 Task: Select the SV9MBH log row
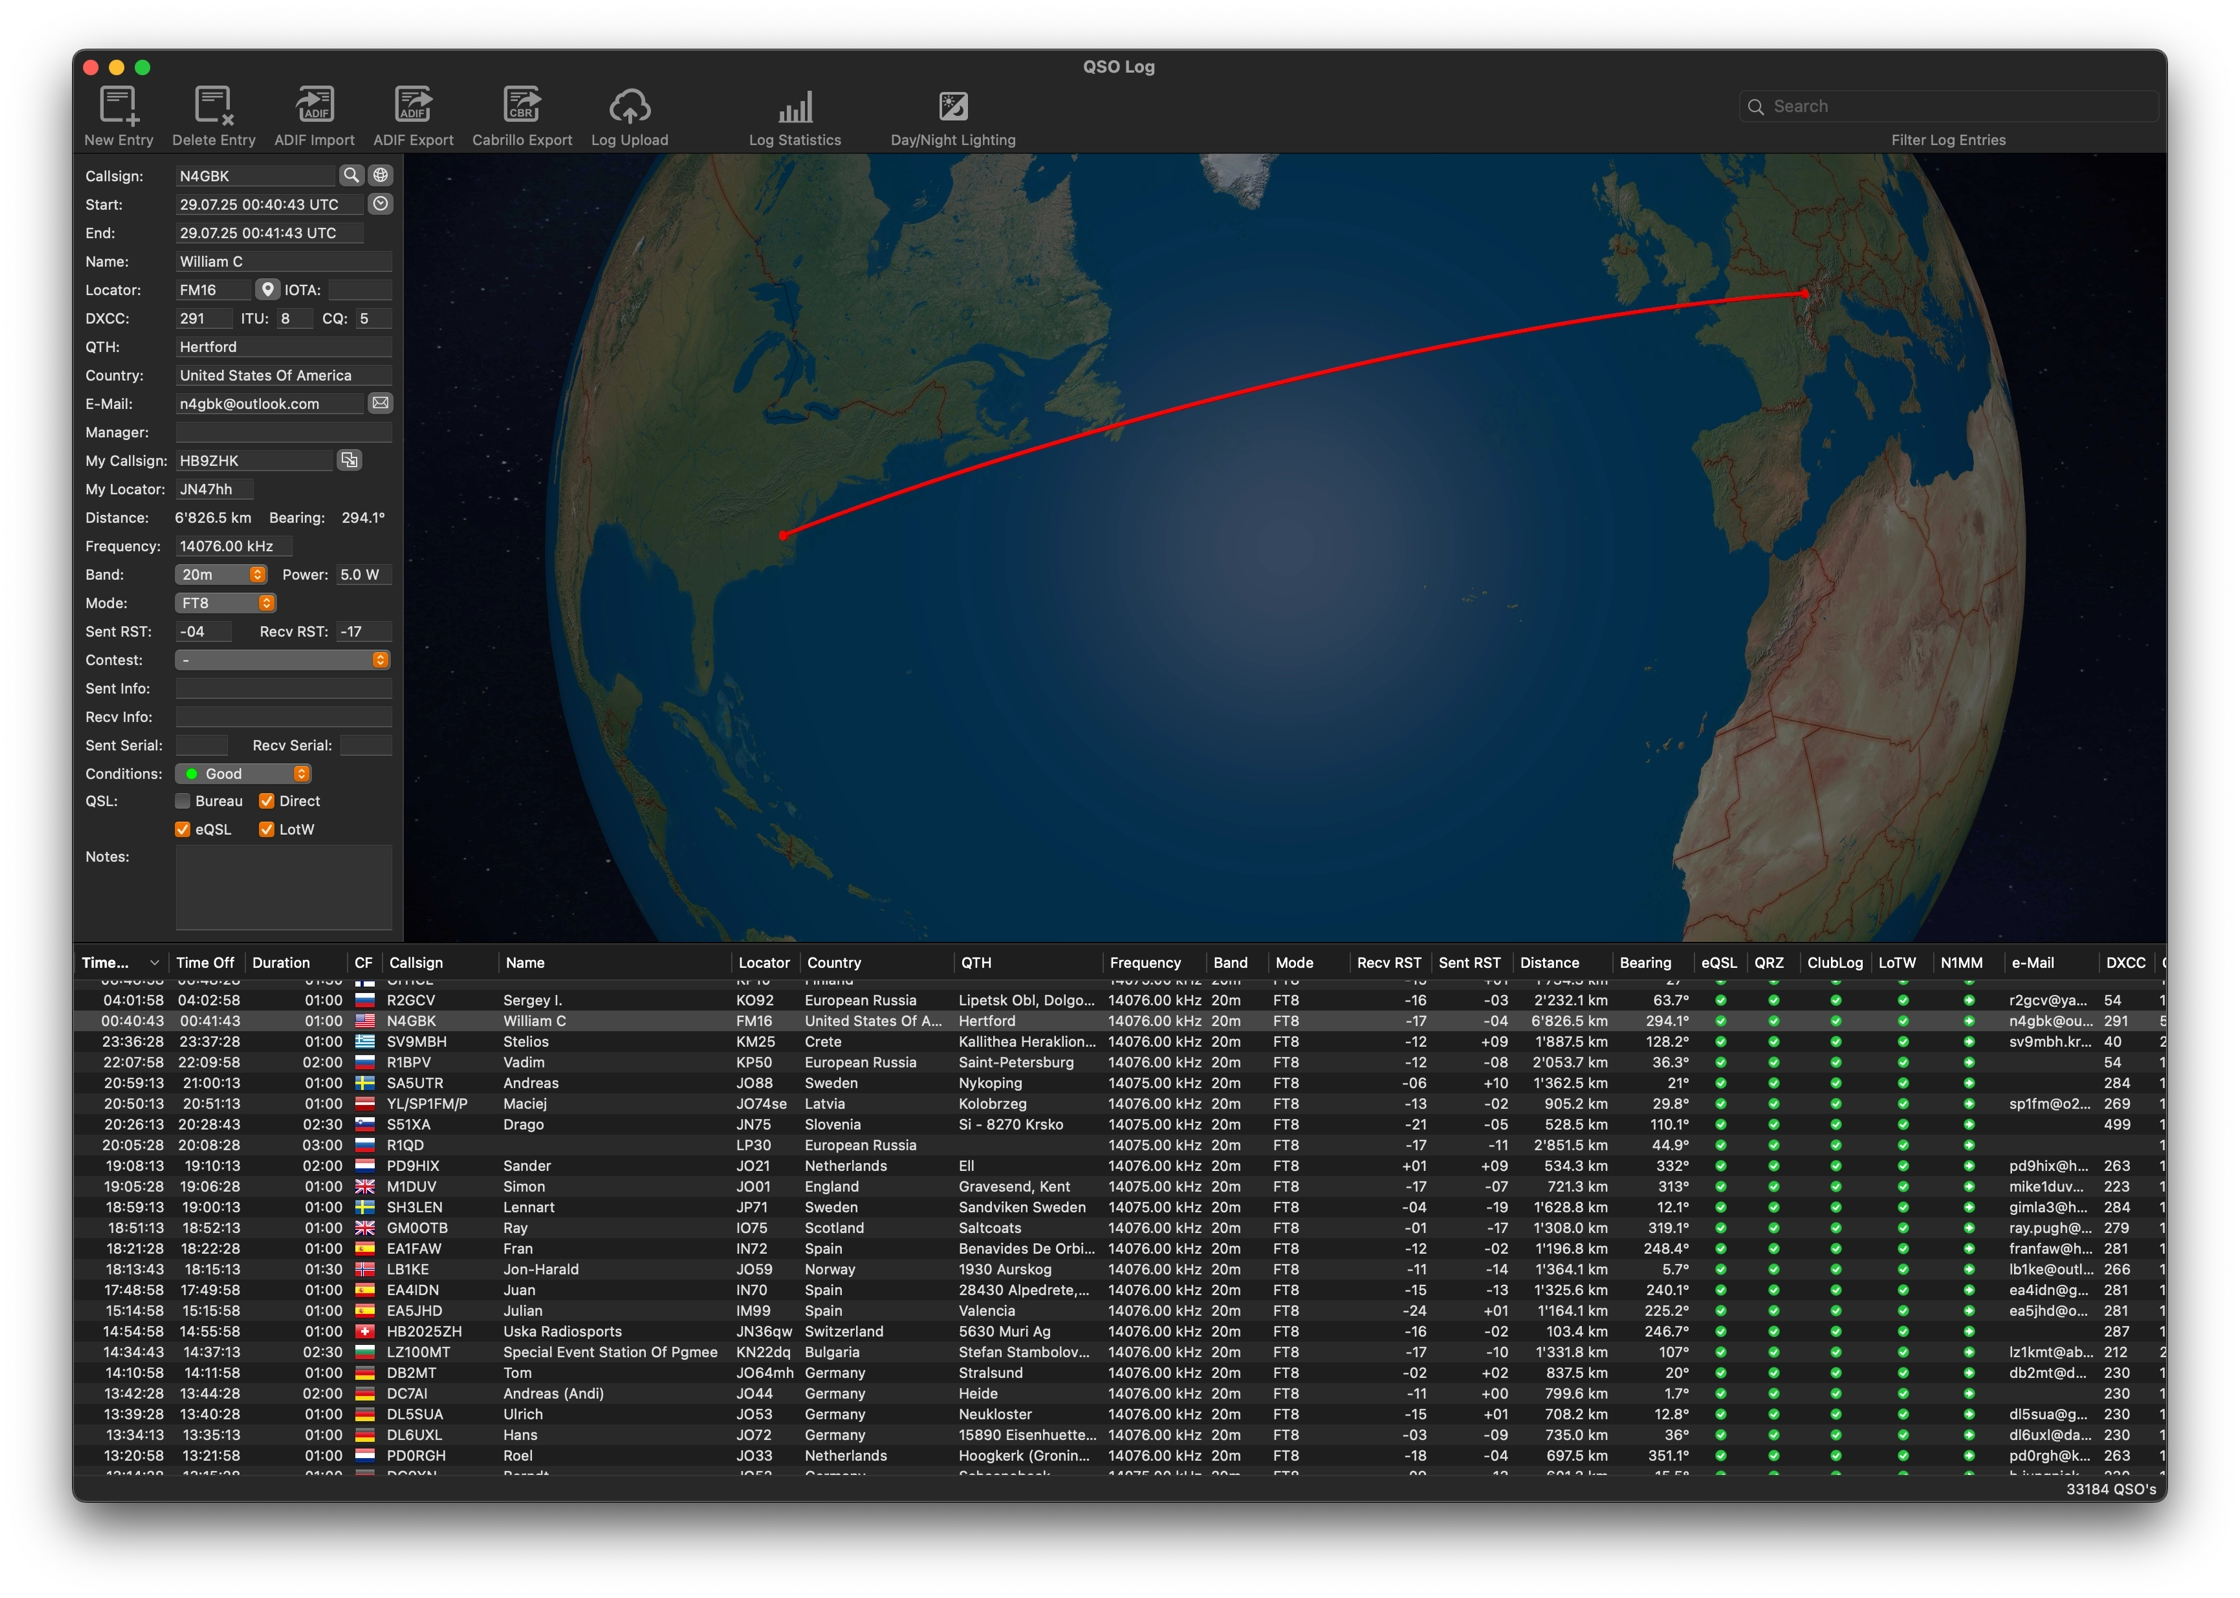tap(1120, 1042)
